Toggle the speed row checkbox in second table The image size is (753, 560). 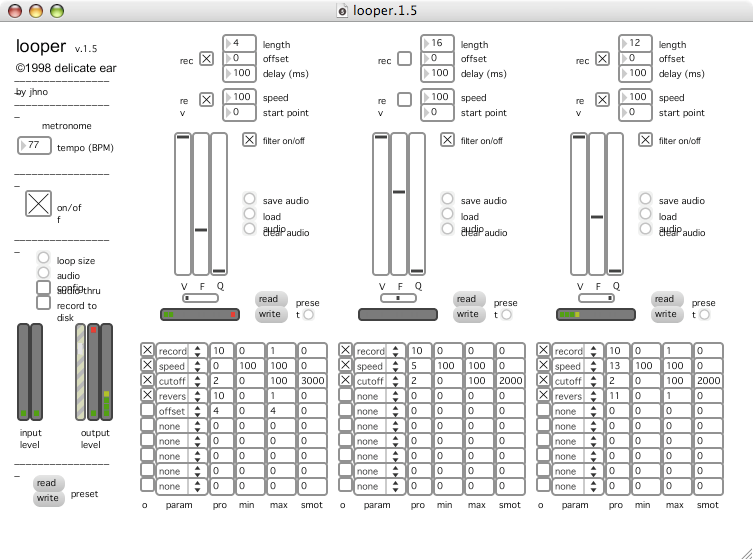tap(345, 365)
